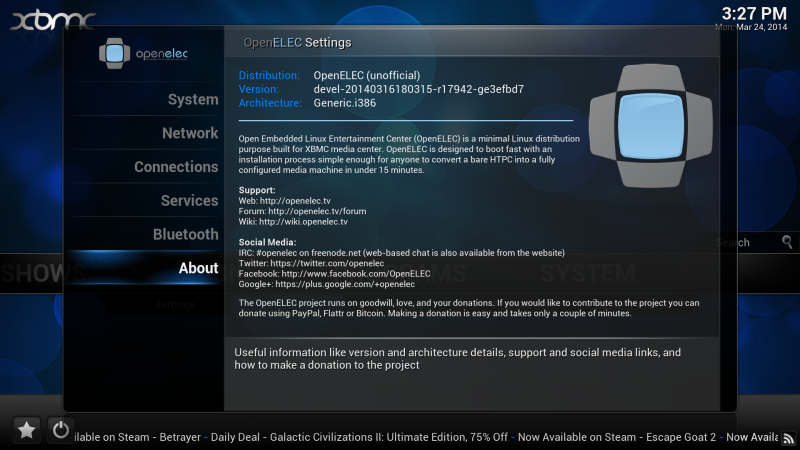This screenshot has height=450, width=800.
Task: Click the XBMC logo
Action: click(x=52, y=18)
